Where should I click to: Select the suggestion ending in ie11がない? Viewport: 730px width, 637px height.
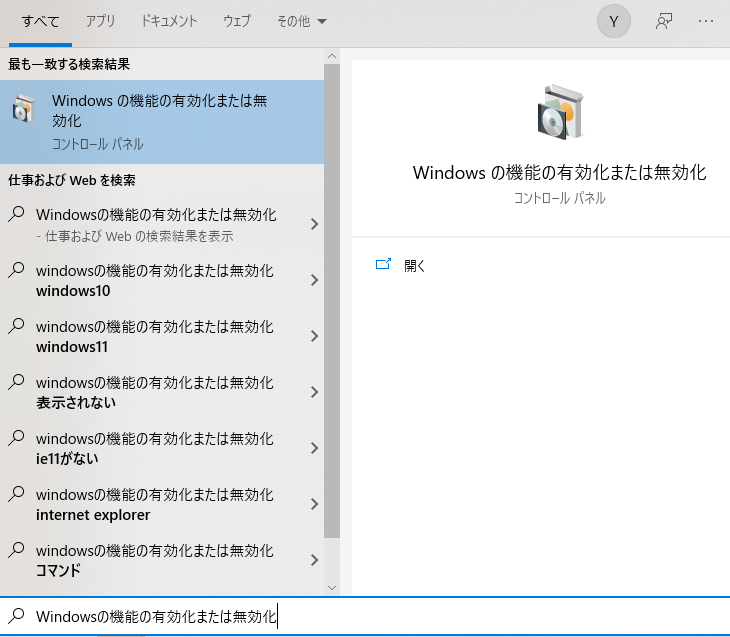click(x=162, y=448)
